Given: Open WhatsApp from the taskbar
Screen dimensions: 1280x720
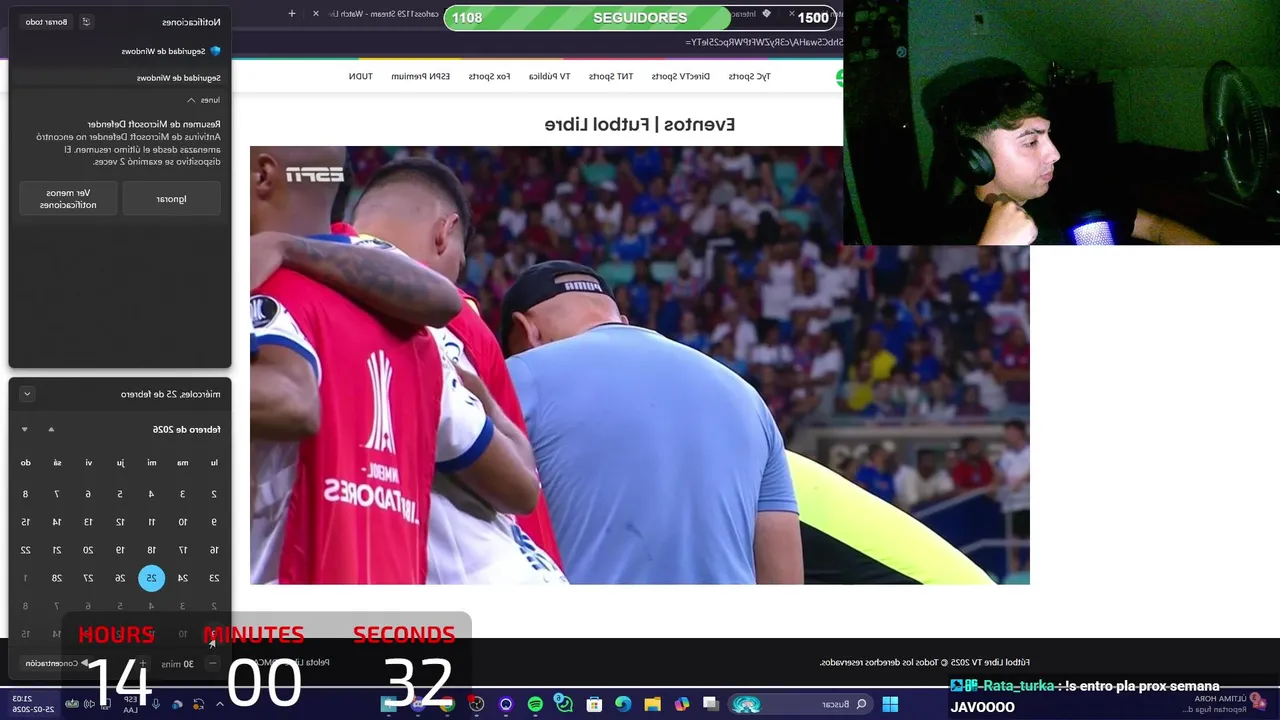Looking at the screenshot, I should click(x=563, y=704).
